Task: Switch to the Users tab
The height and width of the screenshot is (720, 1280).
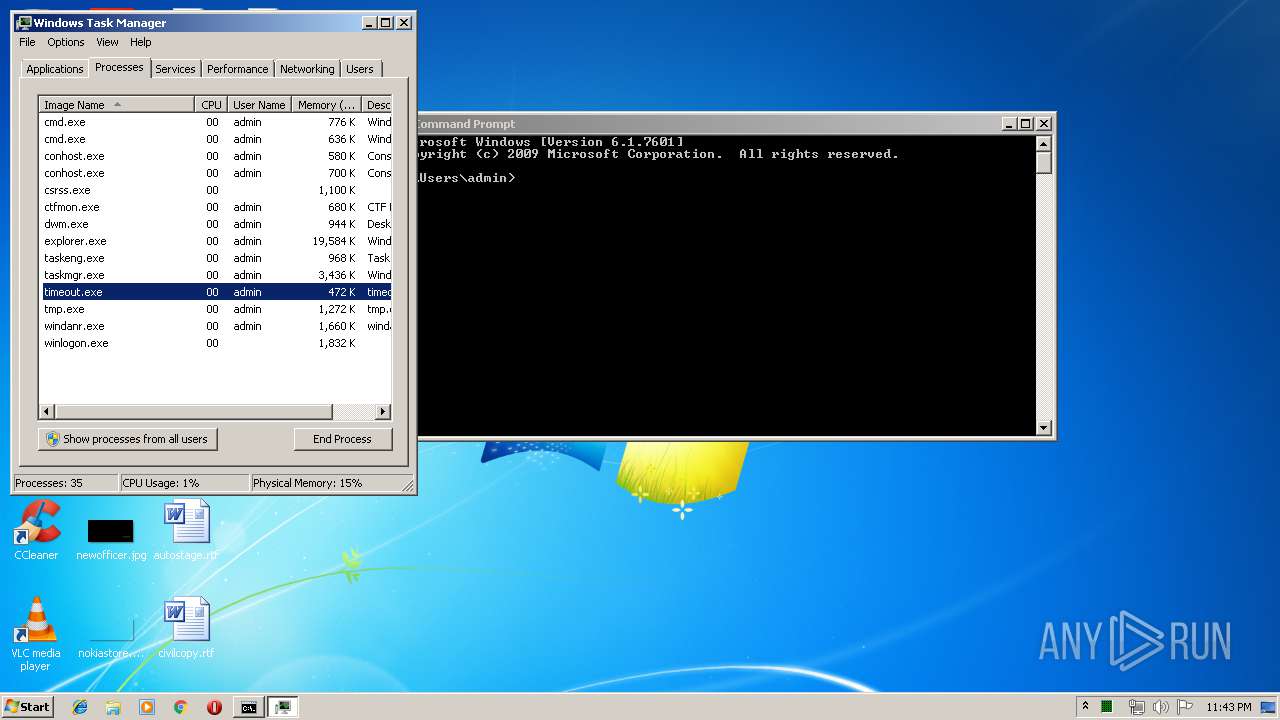Action: pos(360,69)
